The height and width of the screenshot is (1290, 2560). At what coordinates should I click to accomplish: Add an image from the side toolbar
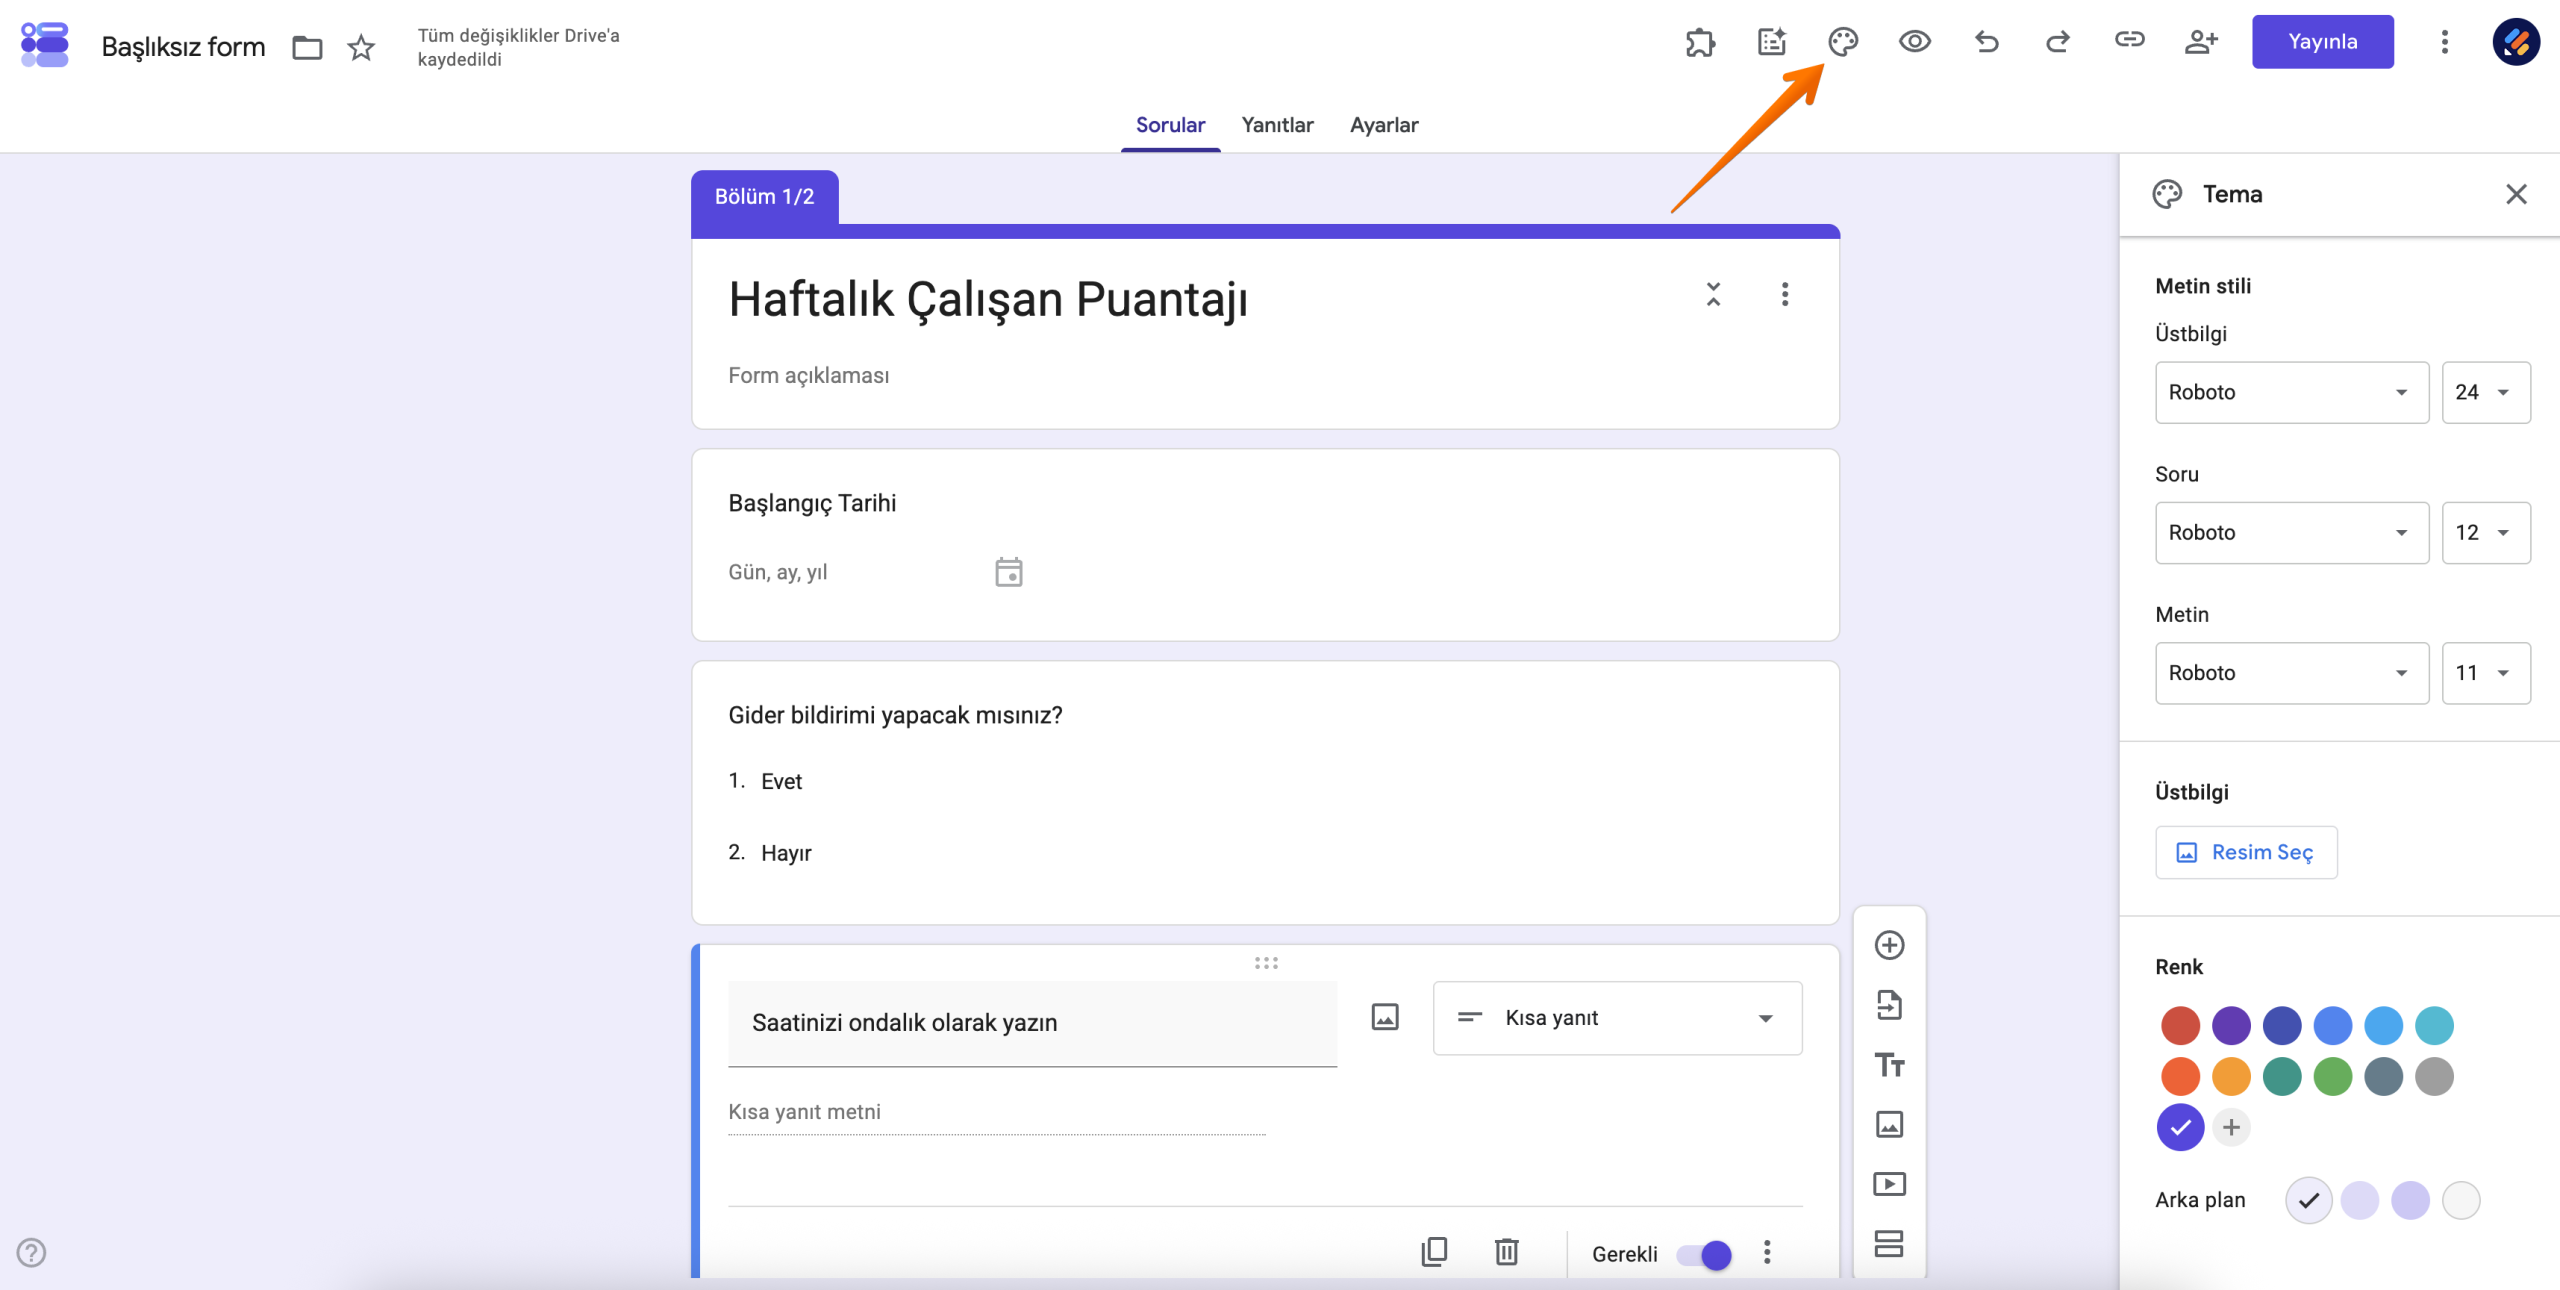click(1889, 1125)
